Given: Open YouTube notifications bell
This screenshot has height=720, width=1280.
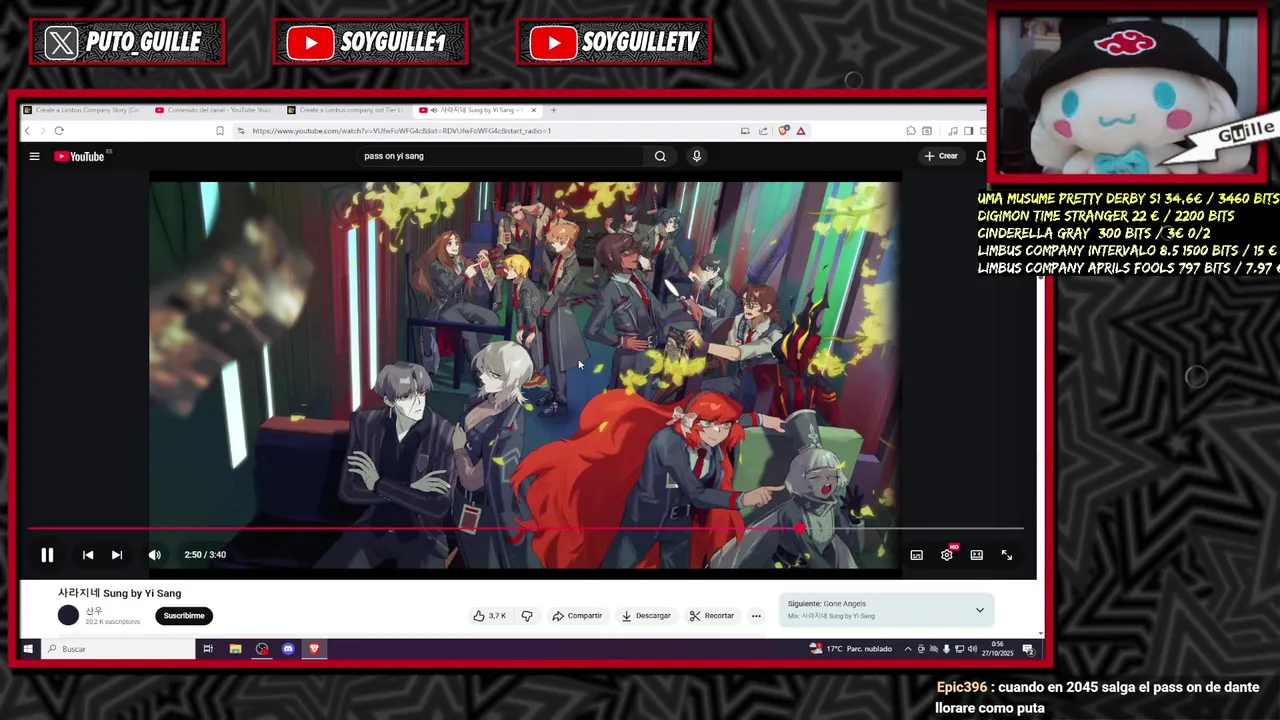Looking at the screenshot, I should [x=981, y=156].
